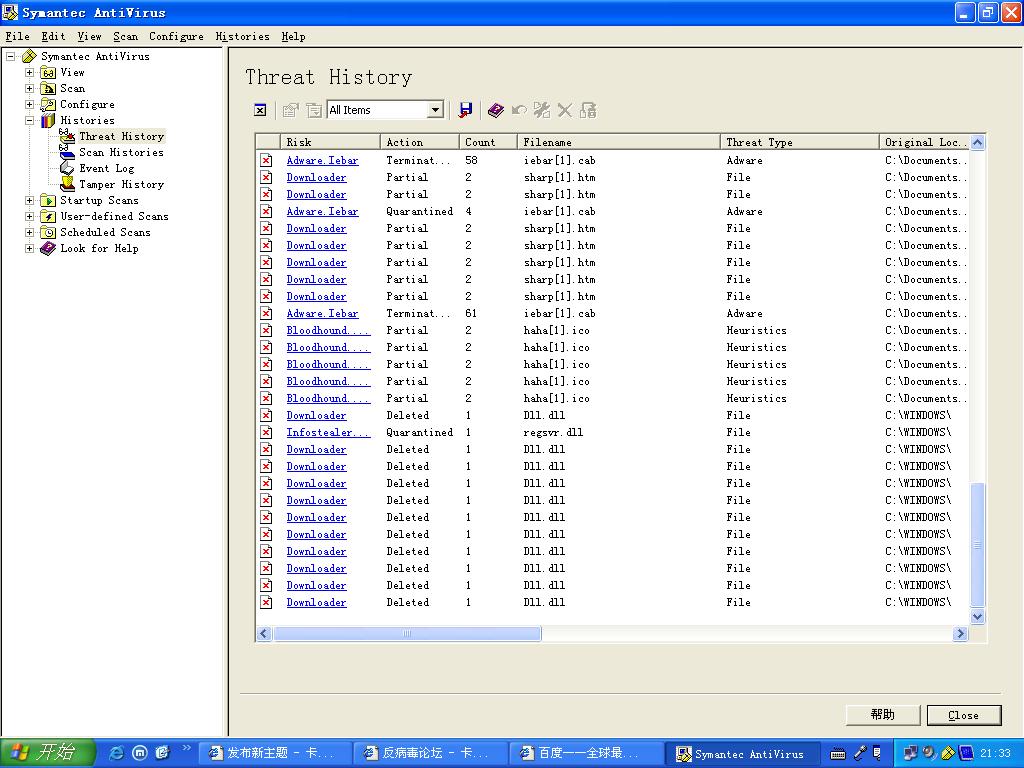This screenshot has height=768, width=1024.
Task: Collapse the Histories tree node
Action: (29, 120)
